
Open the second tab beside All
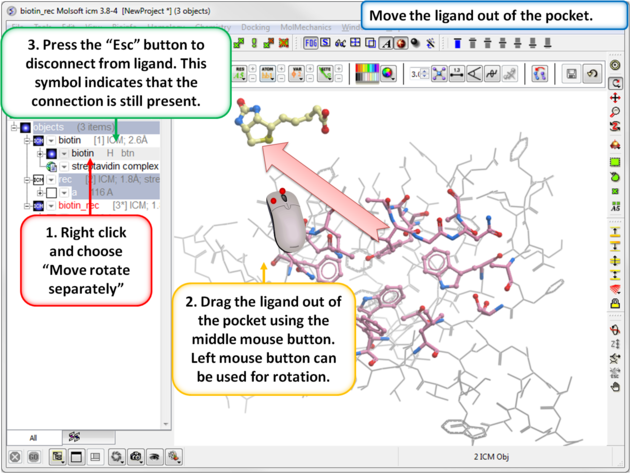coord(72,437)
